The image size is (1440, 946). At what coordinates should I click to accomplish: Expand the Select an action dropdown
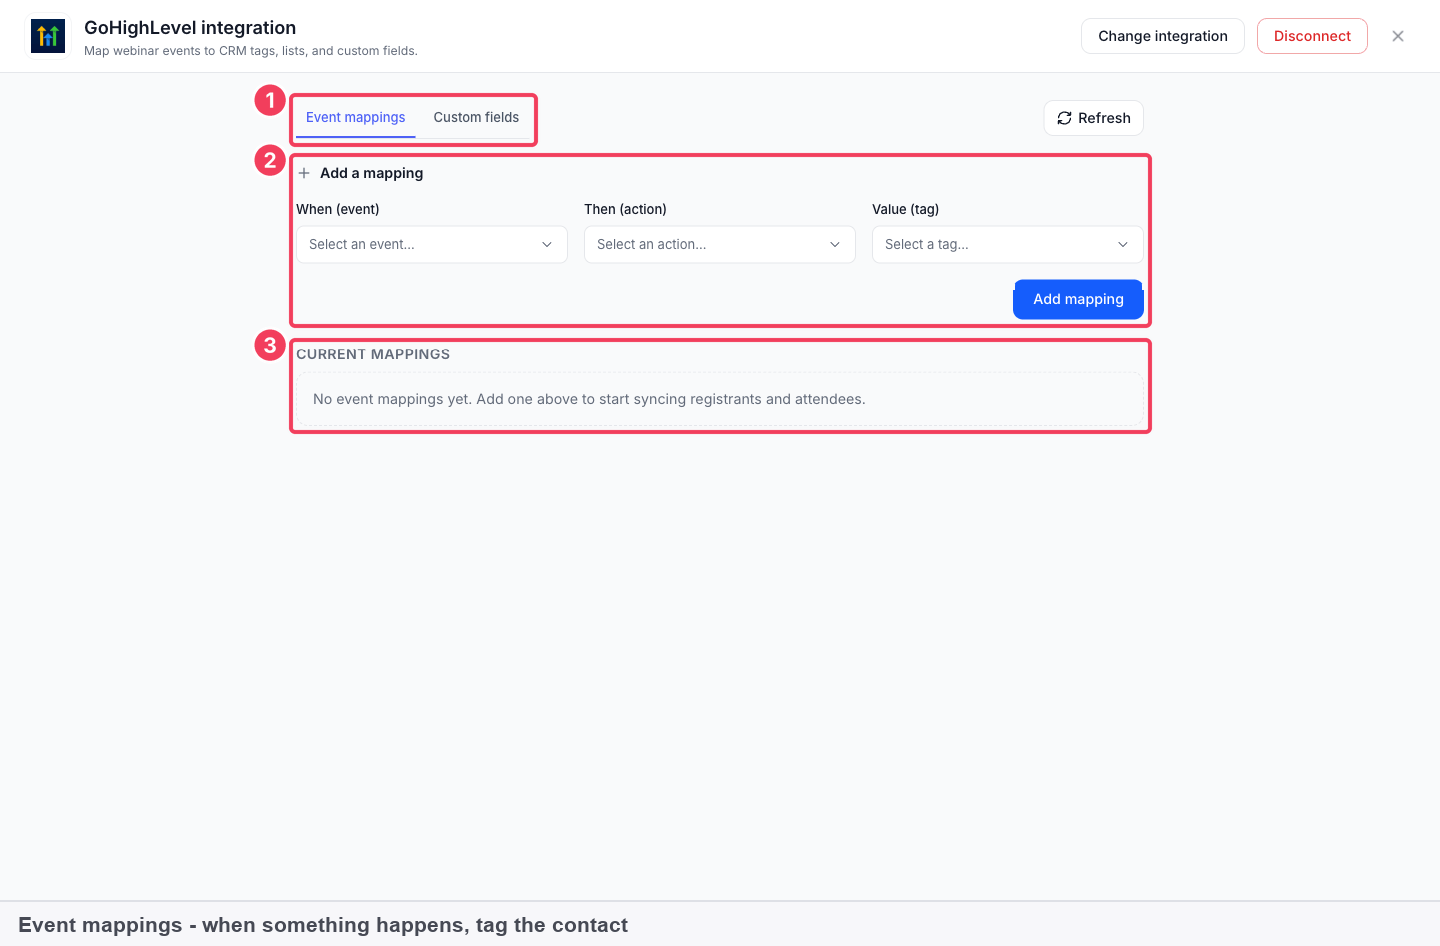pos(720,244)
